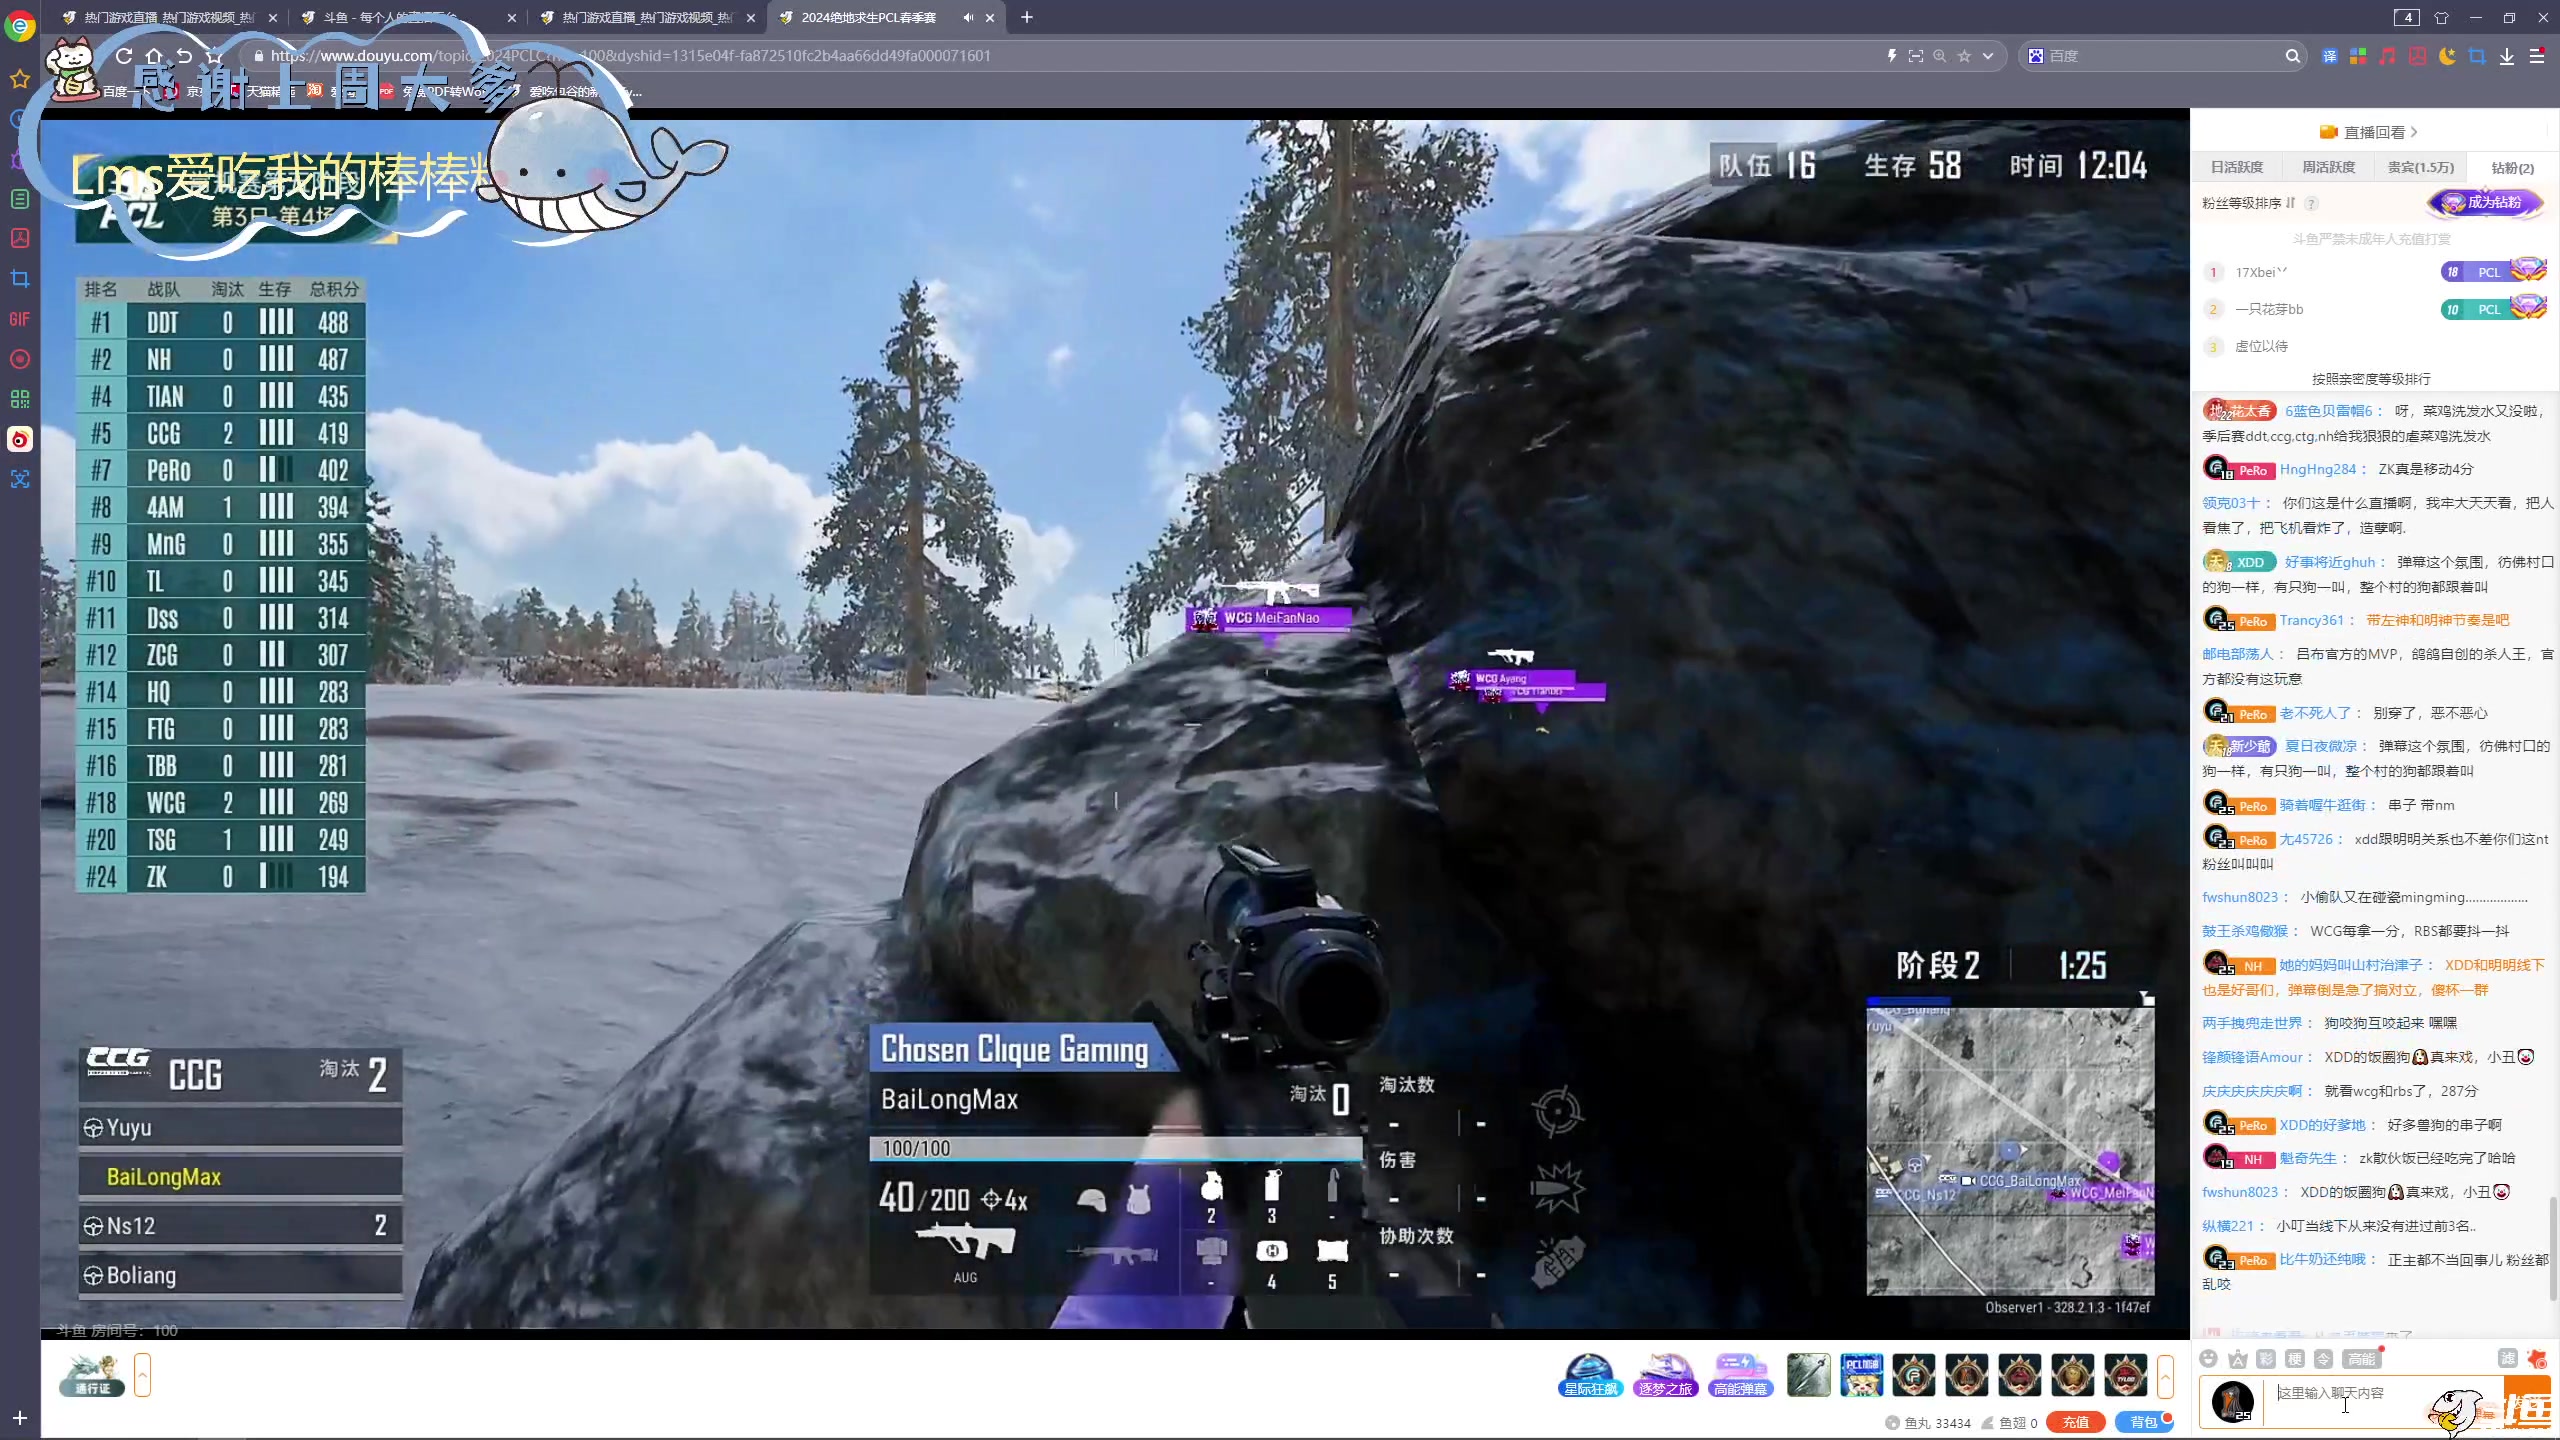Click the sidebar GIF icon

point(20,319)
